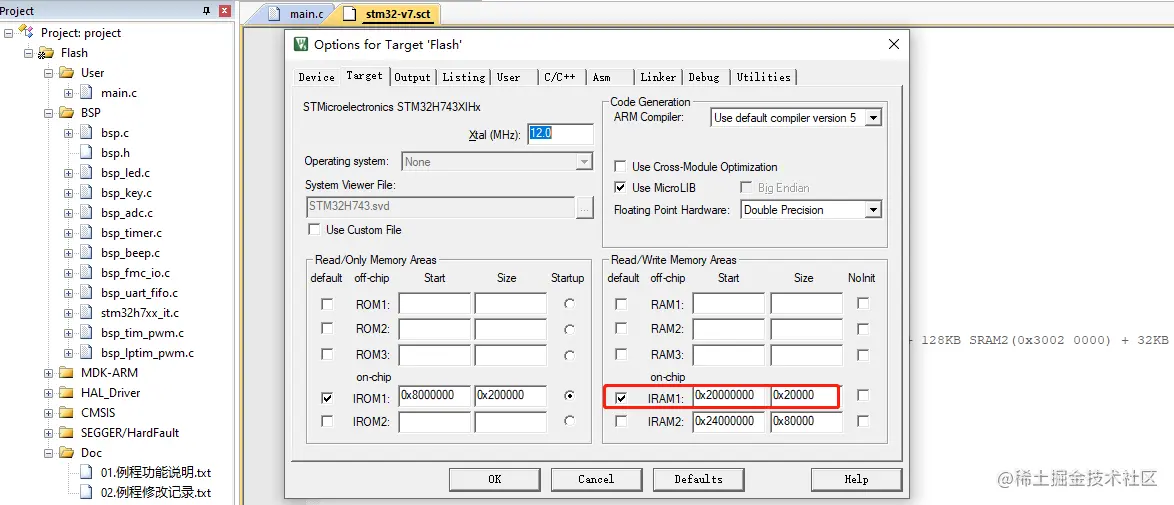Click the 01.例程功能说明.txt file icon

(88, 473)
